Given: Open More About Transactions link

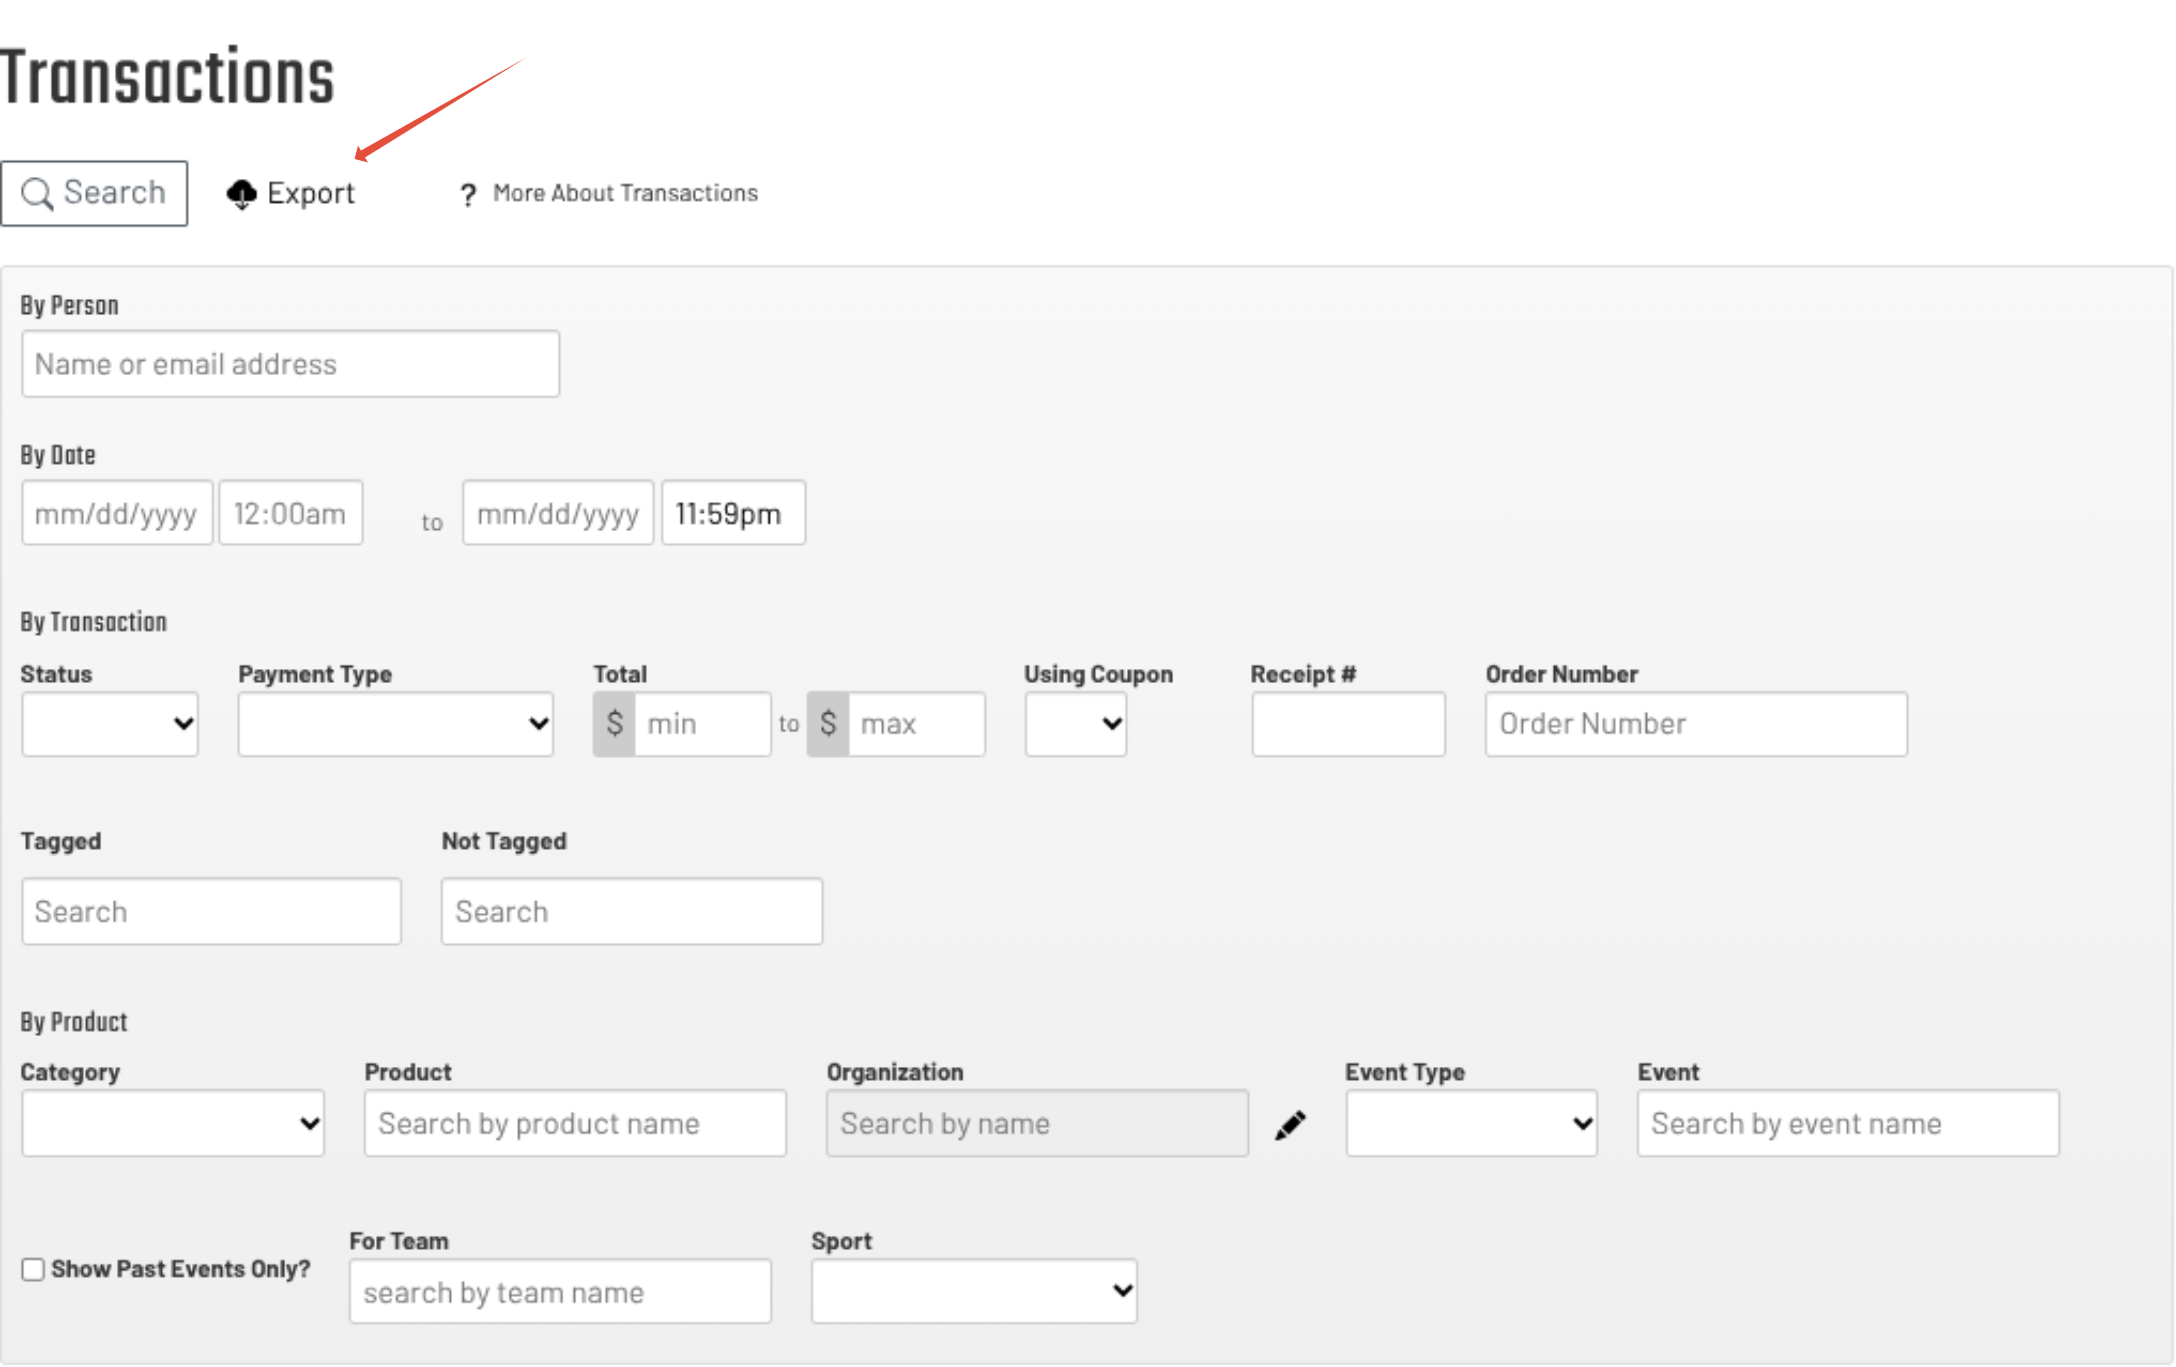Looking at the screenshot, I should tap(625, 193).
